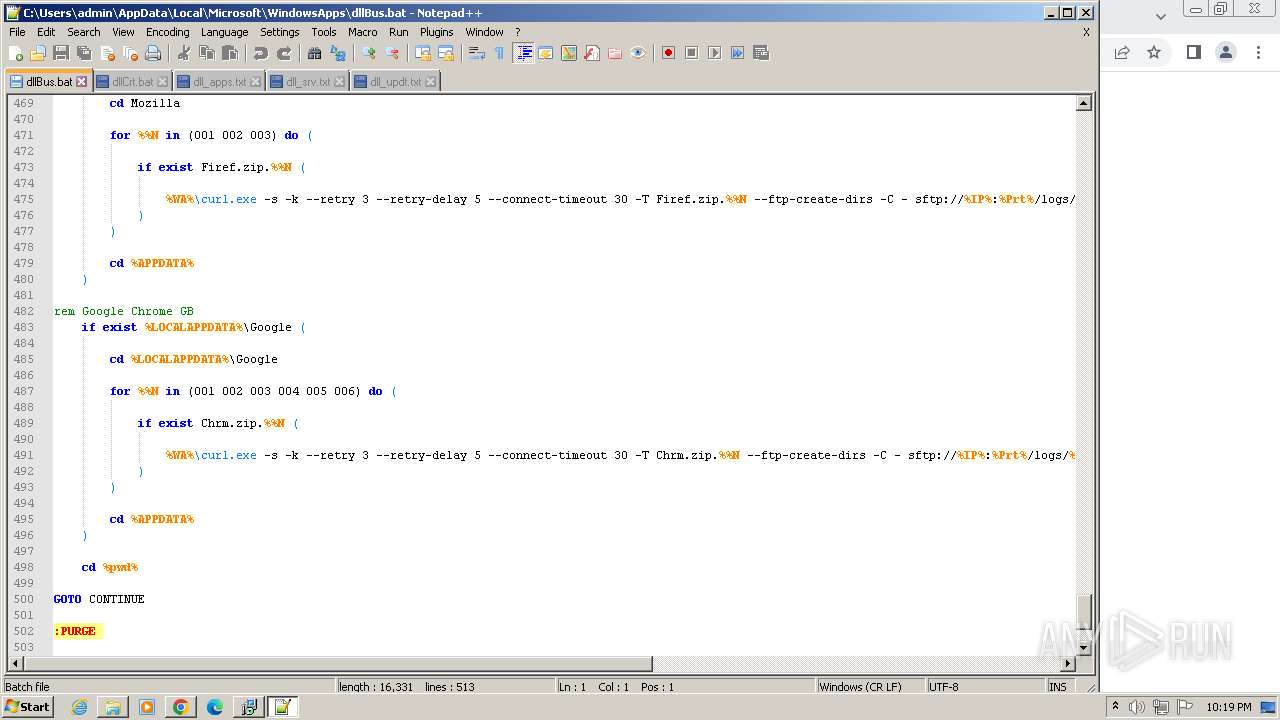Toggle the Monitoring eye icon
The height and width of the screenshot is (720, 1280).
638,53
